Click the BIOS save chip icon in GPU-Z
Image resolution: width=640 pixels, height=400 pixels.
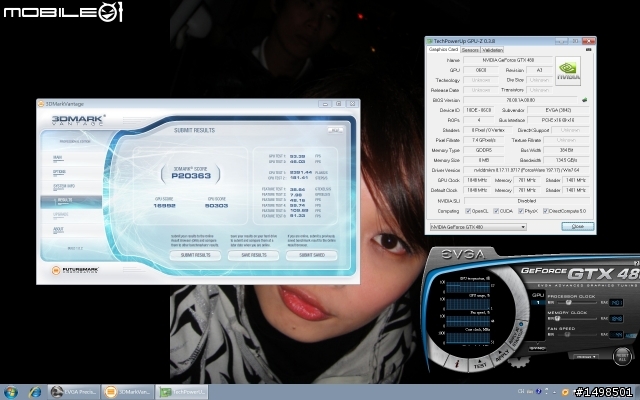pyautogui.click(x=584, y=100)
